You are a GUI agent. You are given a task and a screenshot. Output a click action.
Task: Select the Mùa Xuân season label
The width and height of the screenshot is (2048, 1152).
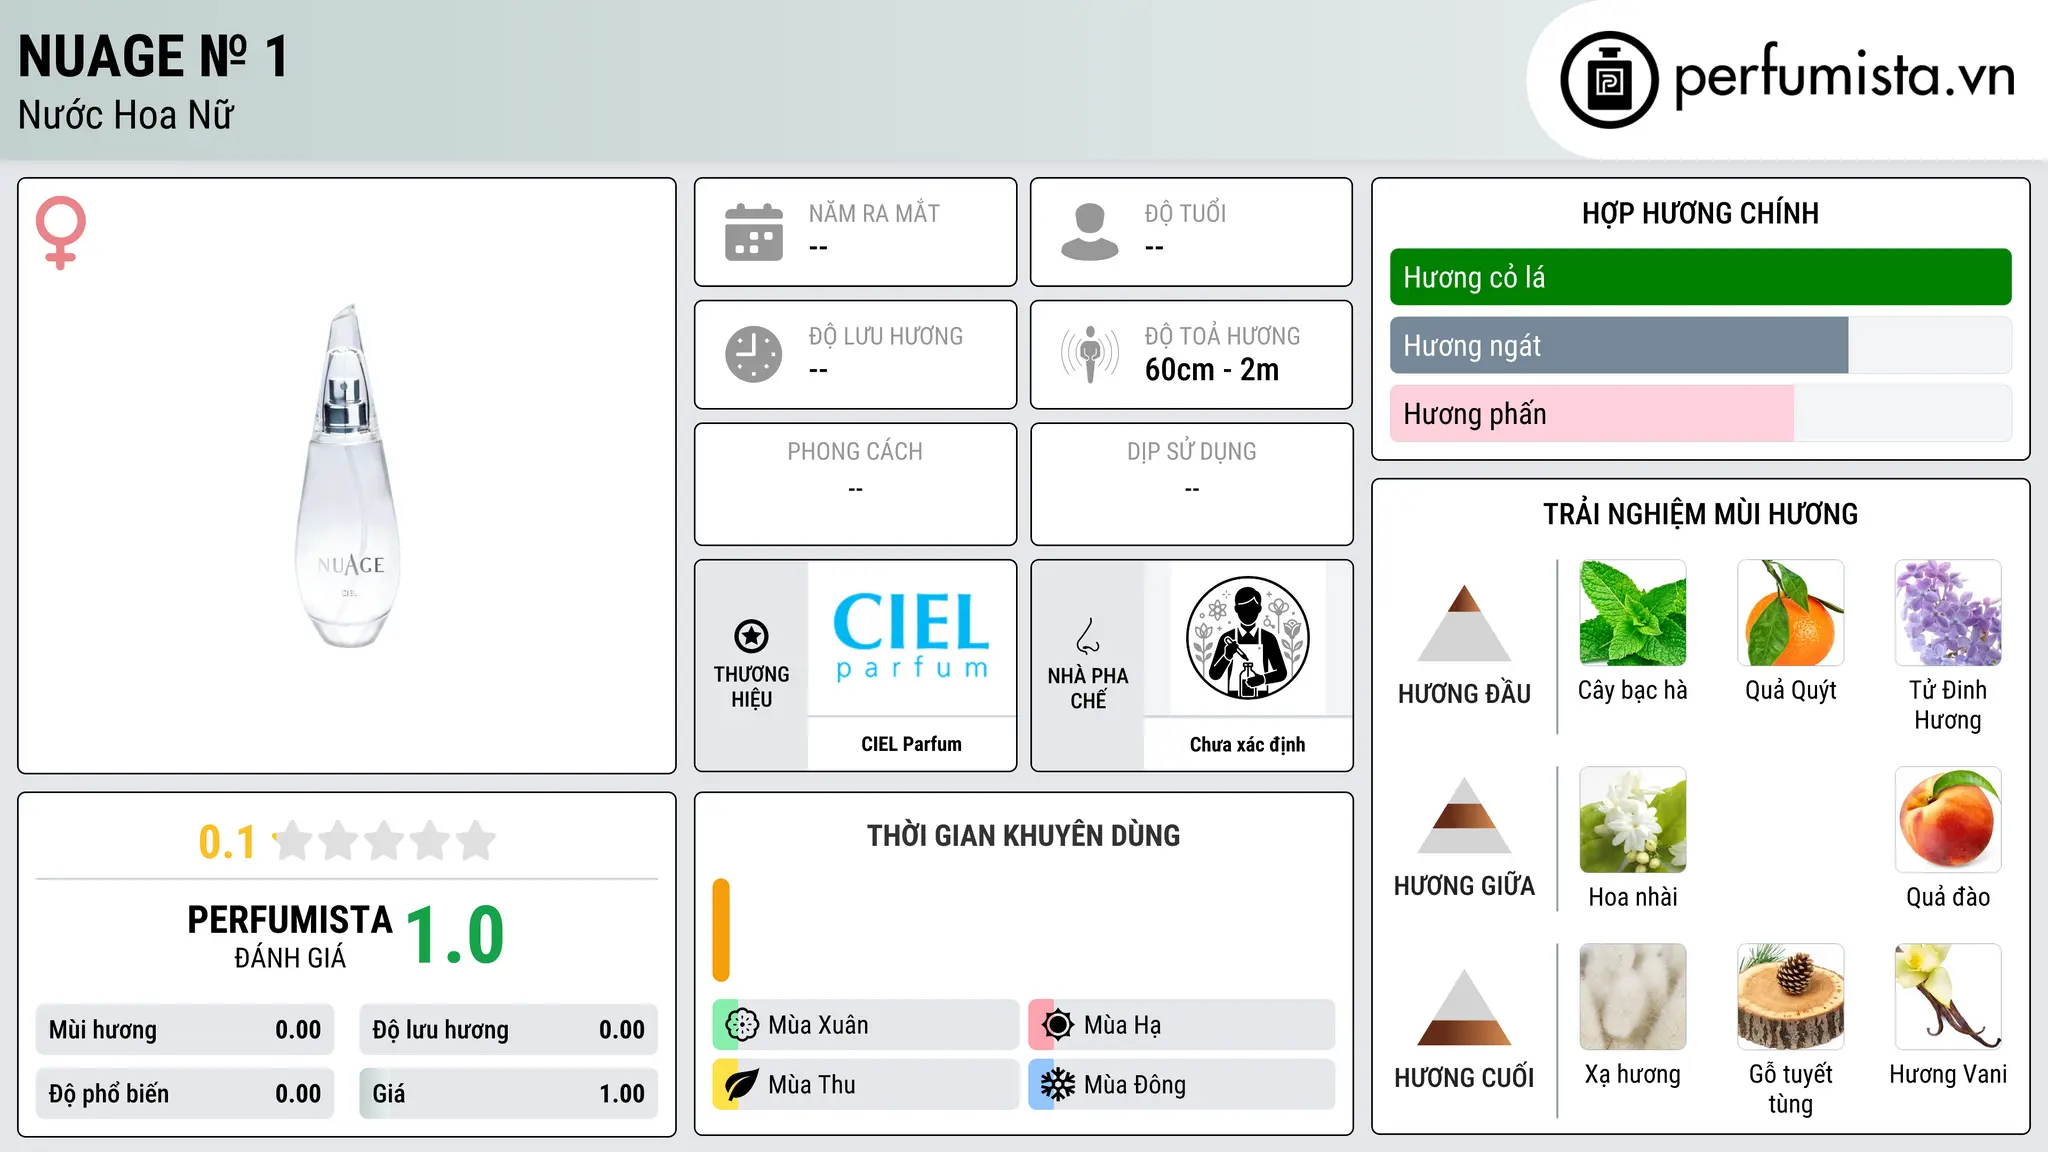coord(818,1025)
